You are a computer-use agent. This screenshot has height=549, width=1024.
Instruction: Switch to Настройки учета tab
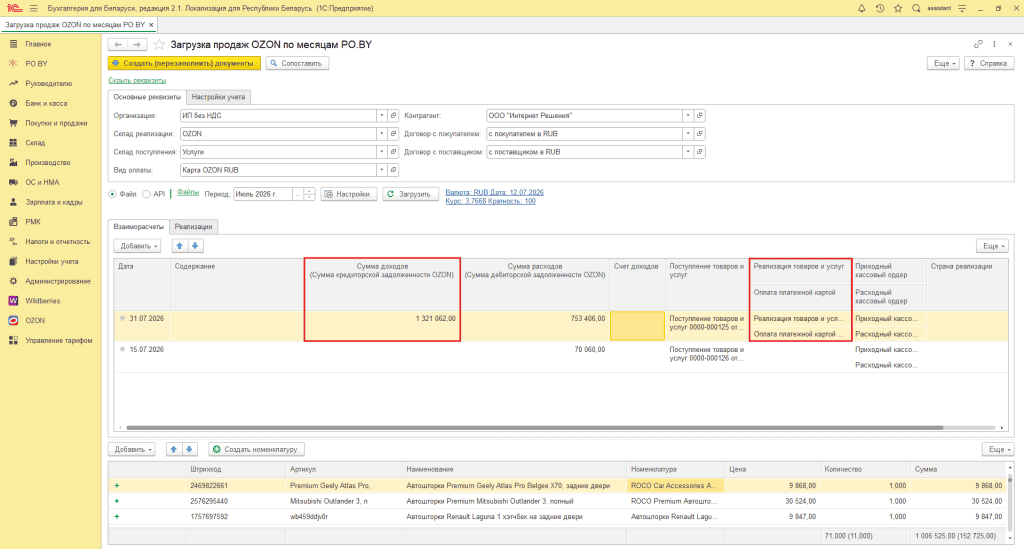[218, 97]
